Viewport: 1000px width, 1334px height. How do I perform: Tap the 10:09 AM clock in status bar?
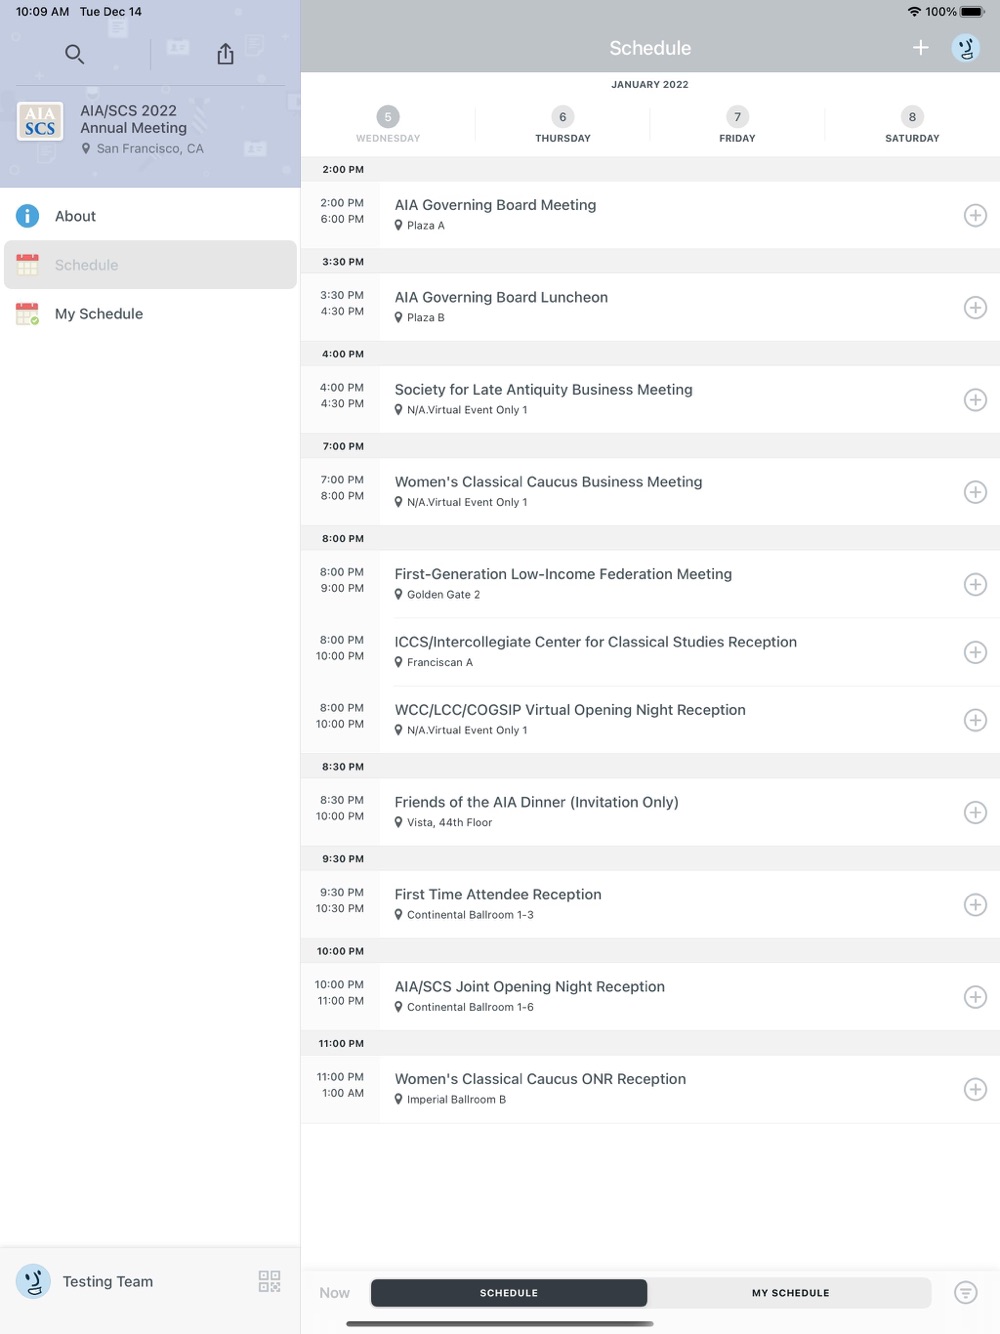[42, 12]
